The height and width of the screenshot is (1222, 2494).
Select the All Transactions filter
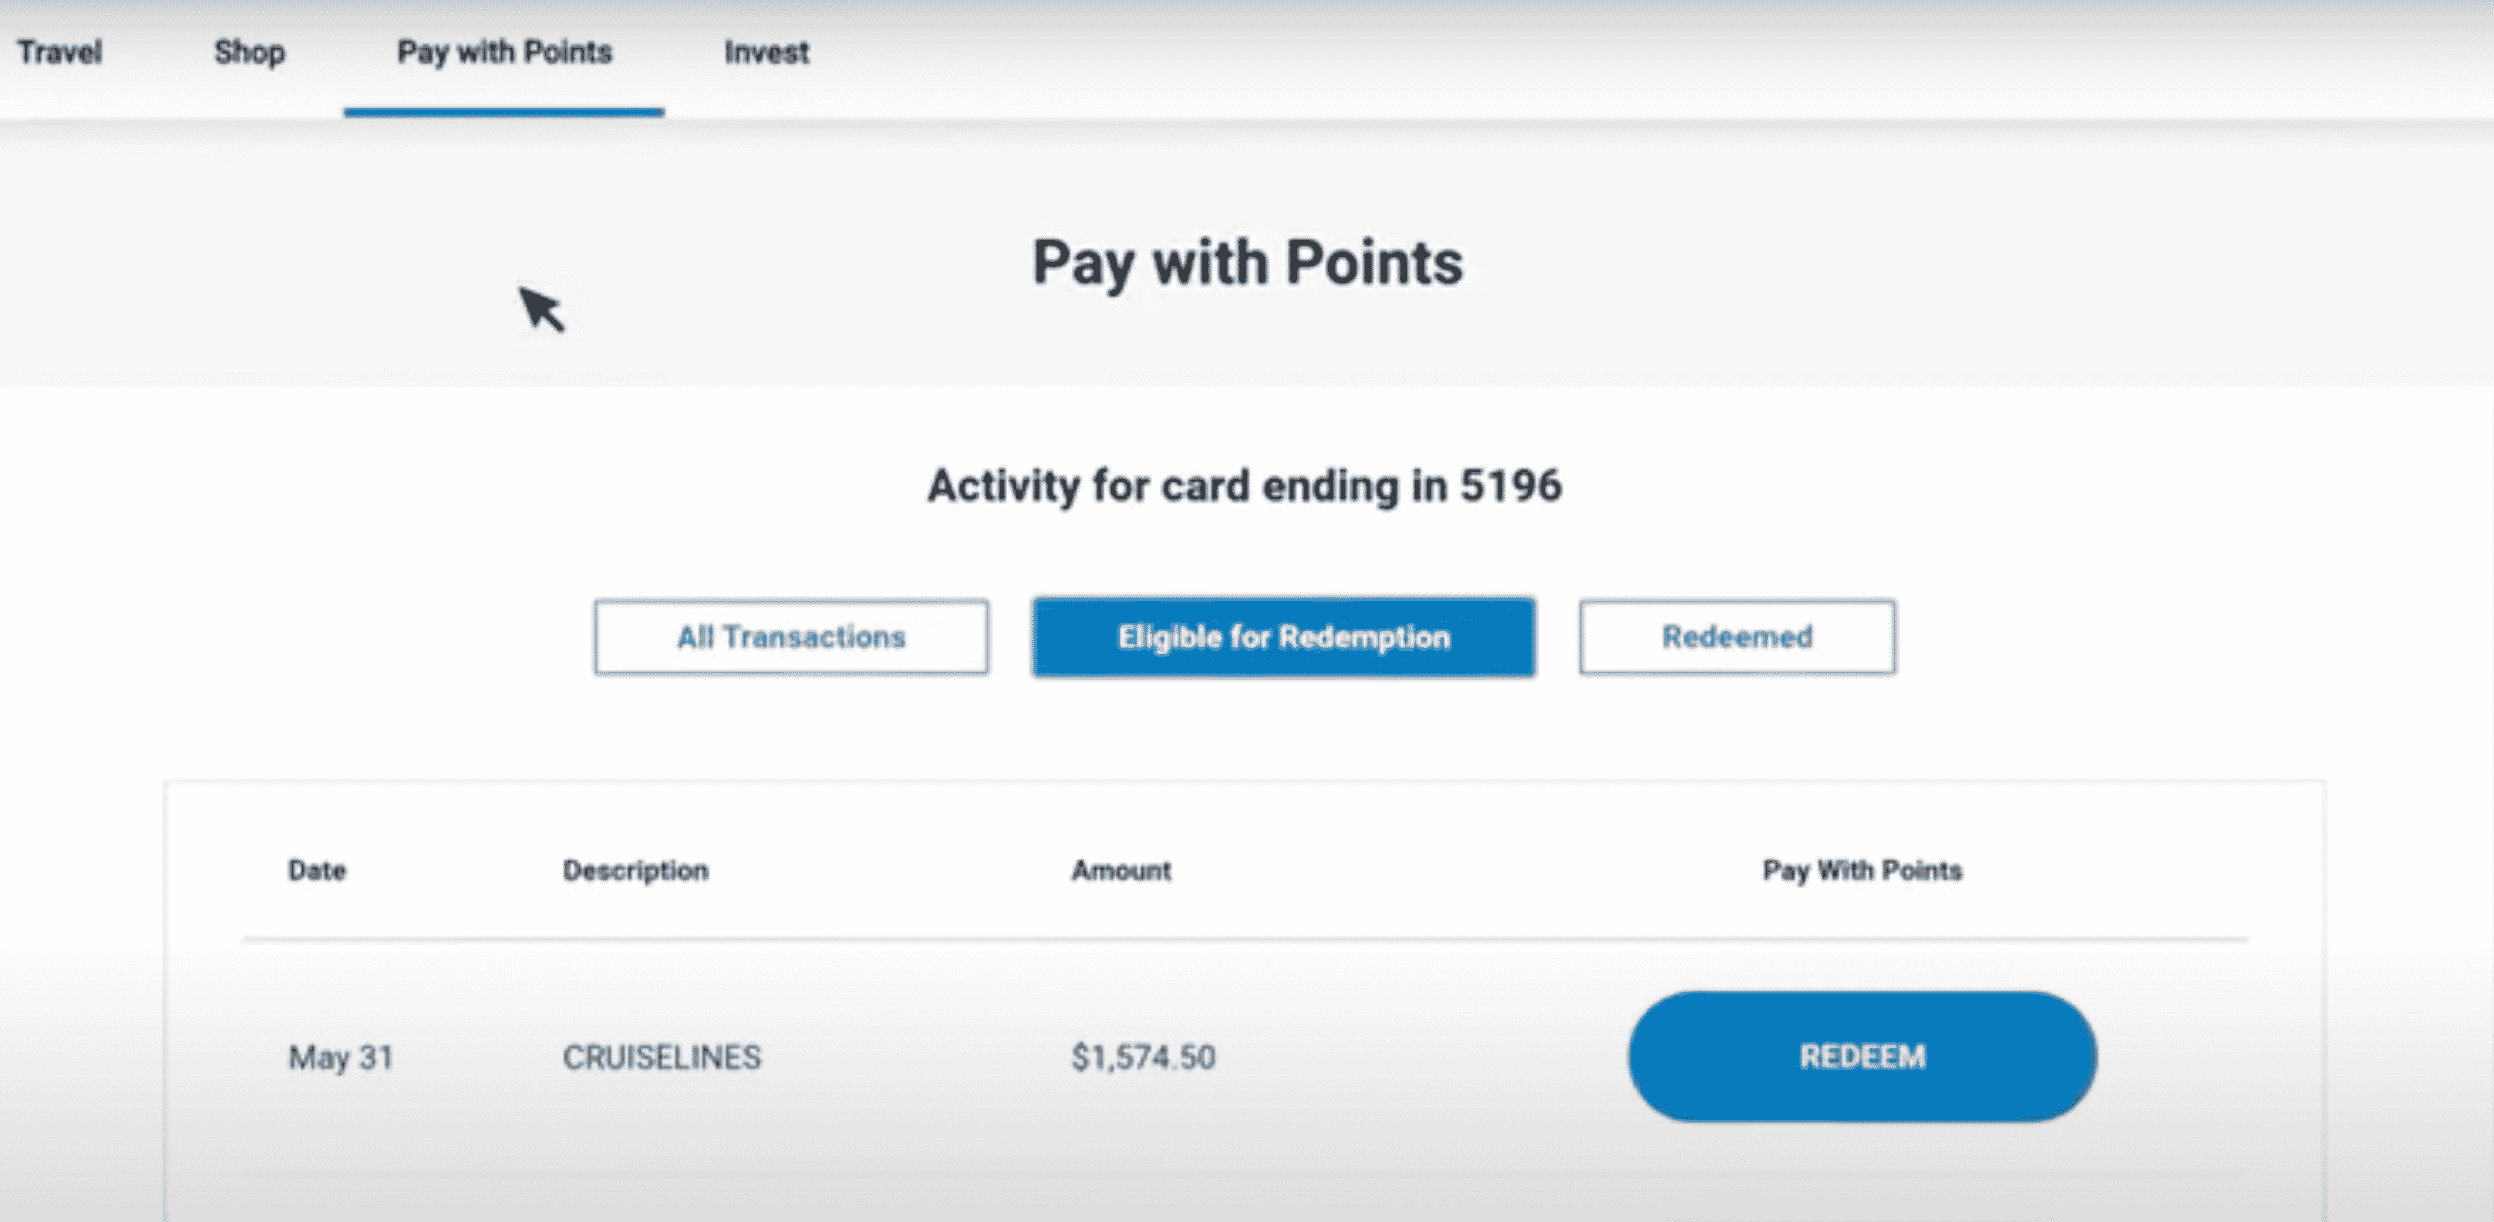(x=790, y=637)
